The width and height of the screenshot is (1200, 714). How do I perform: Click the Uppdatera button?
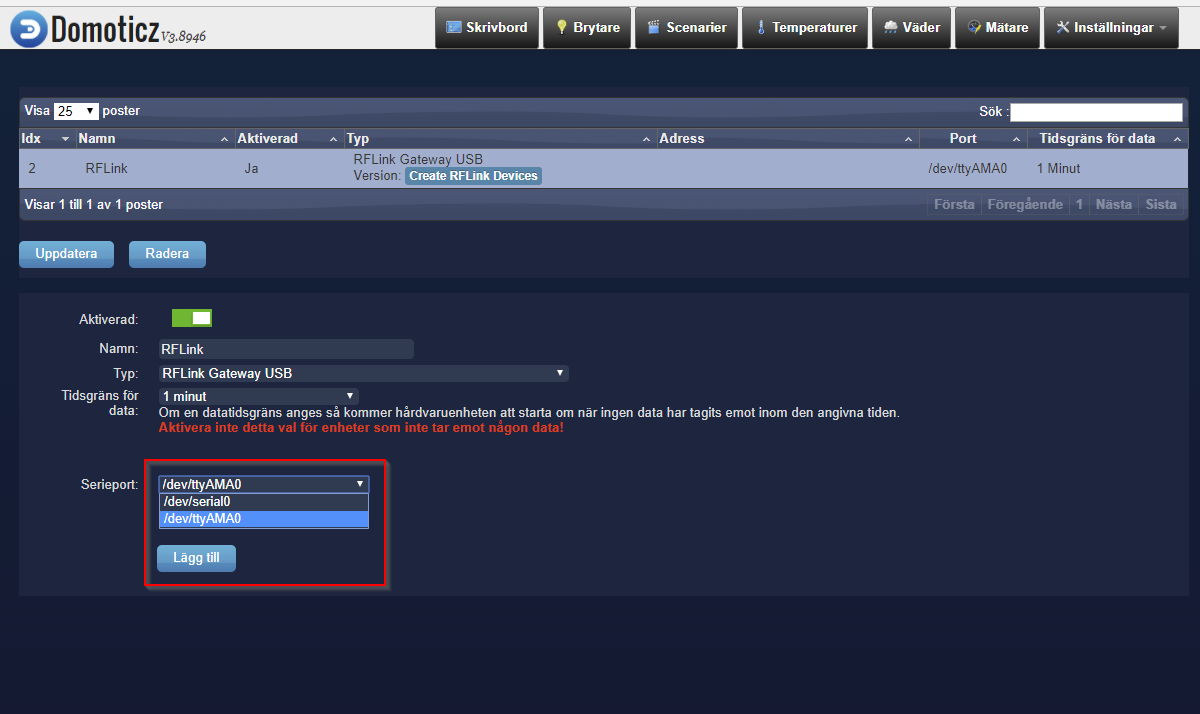point(66,254)
